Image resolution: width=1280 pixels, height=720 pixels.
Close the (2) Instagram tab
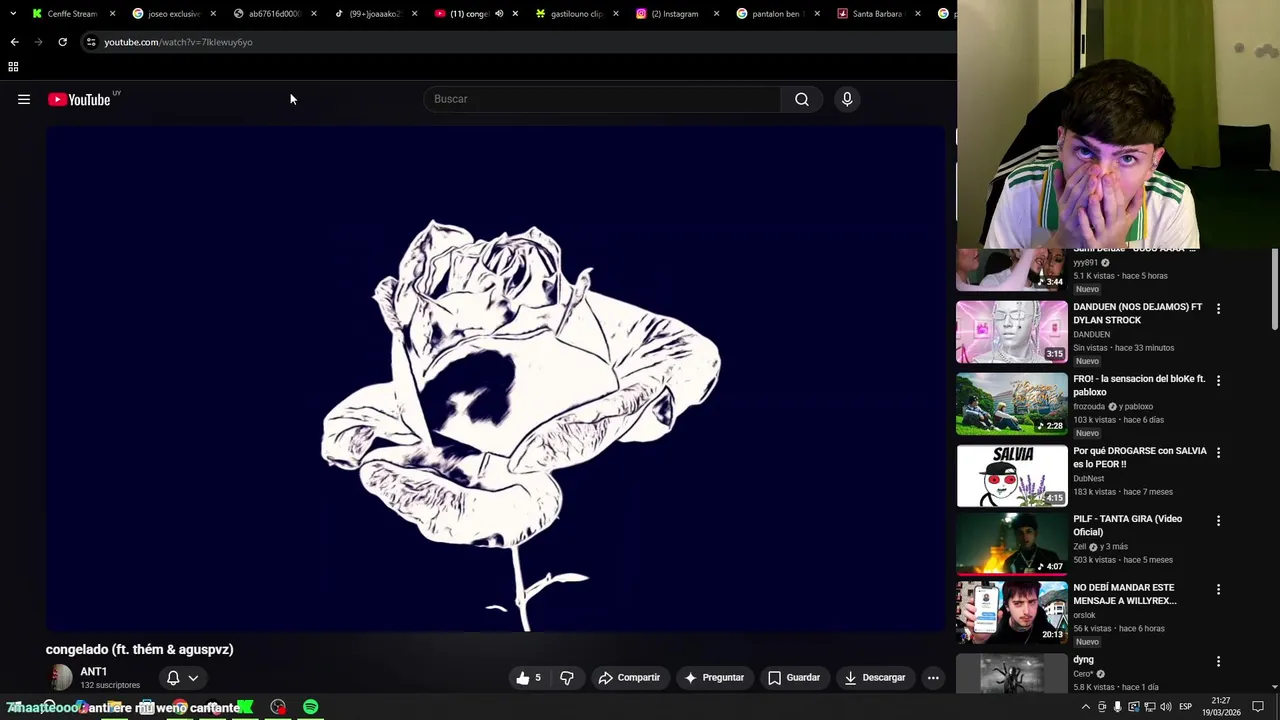(x=716, y=14)
